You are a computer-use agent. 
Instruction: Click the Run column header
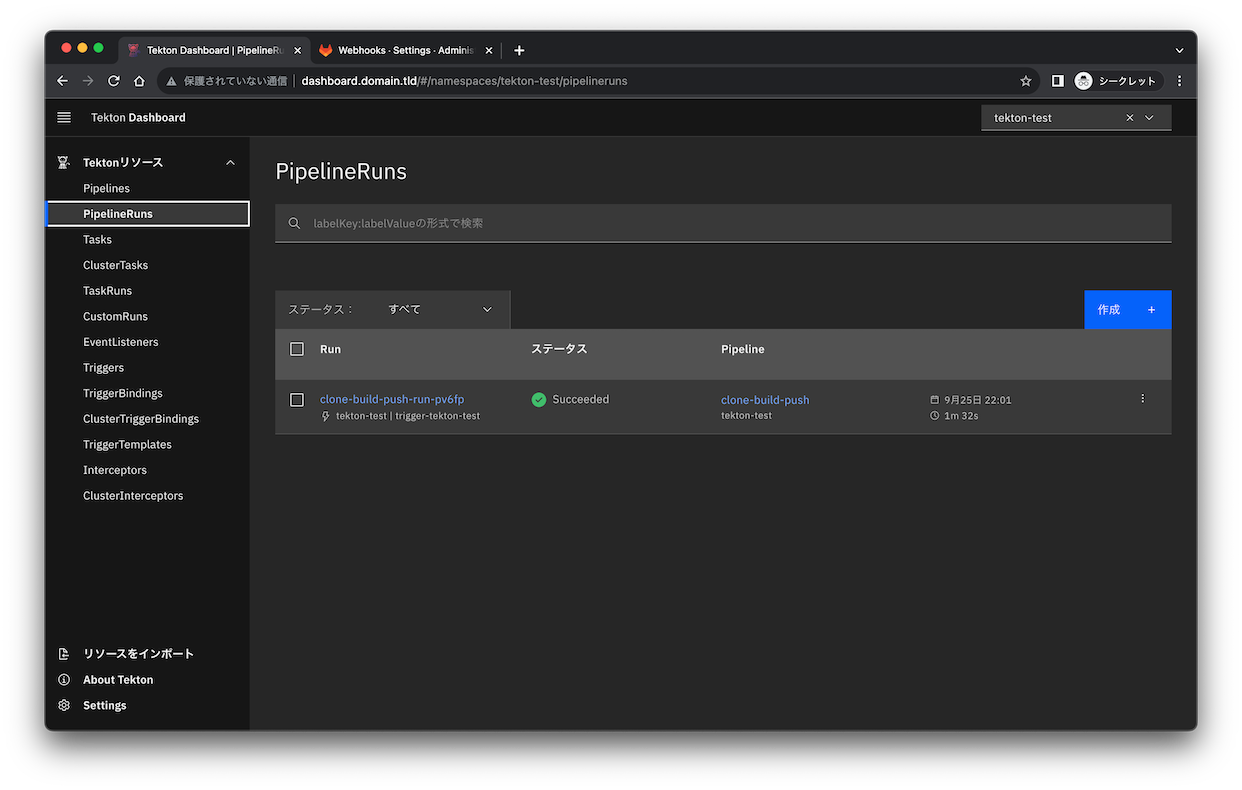330,349
